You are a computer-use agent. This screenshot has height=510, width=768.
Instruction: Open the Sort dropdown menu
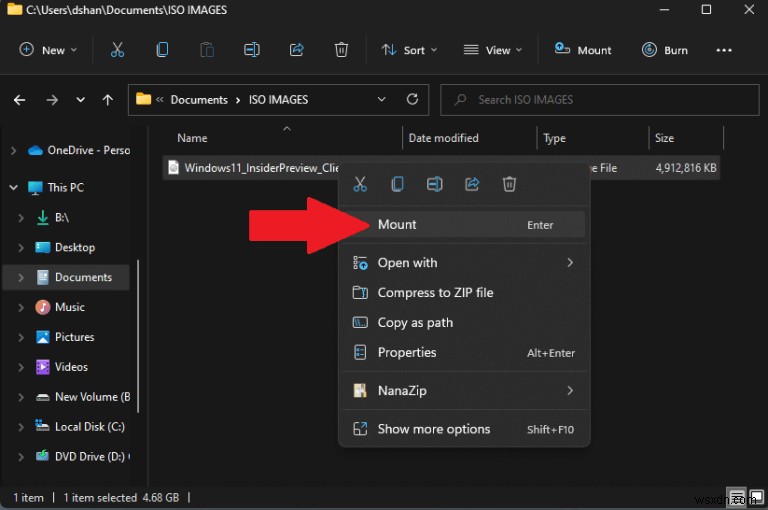point(409,50)
